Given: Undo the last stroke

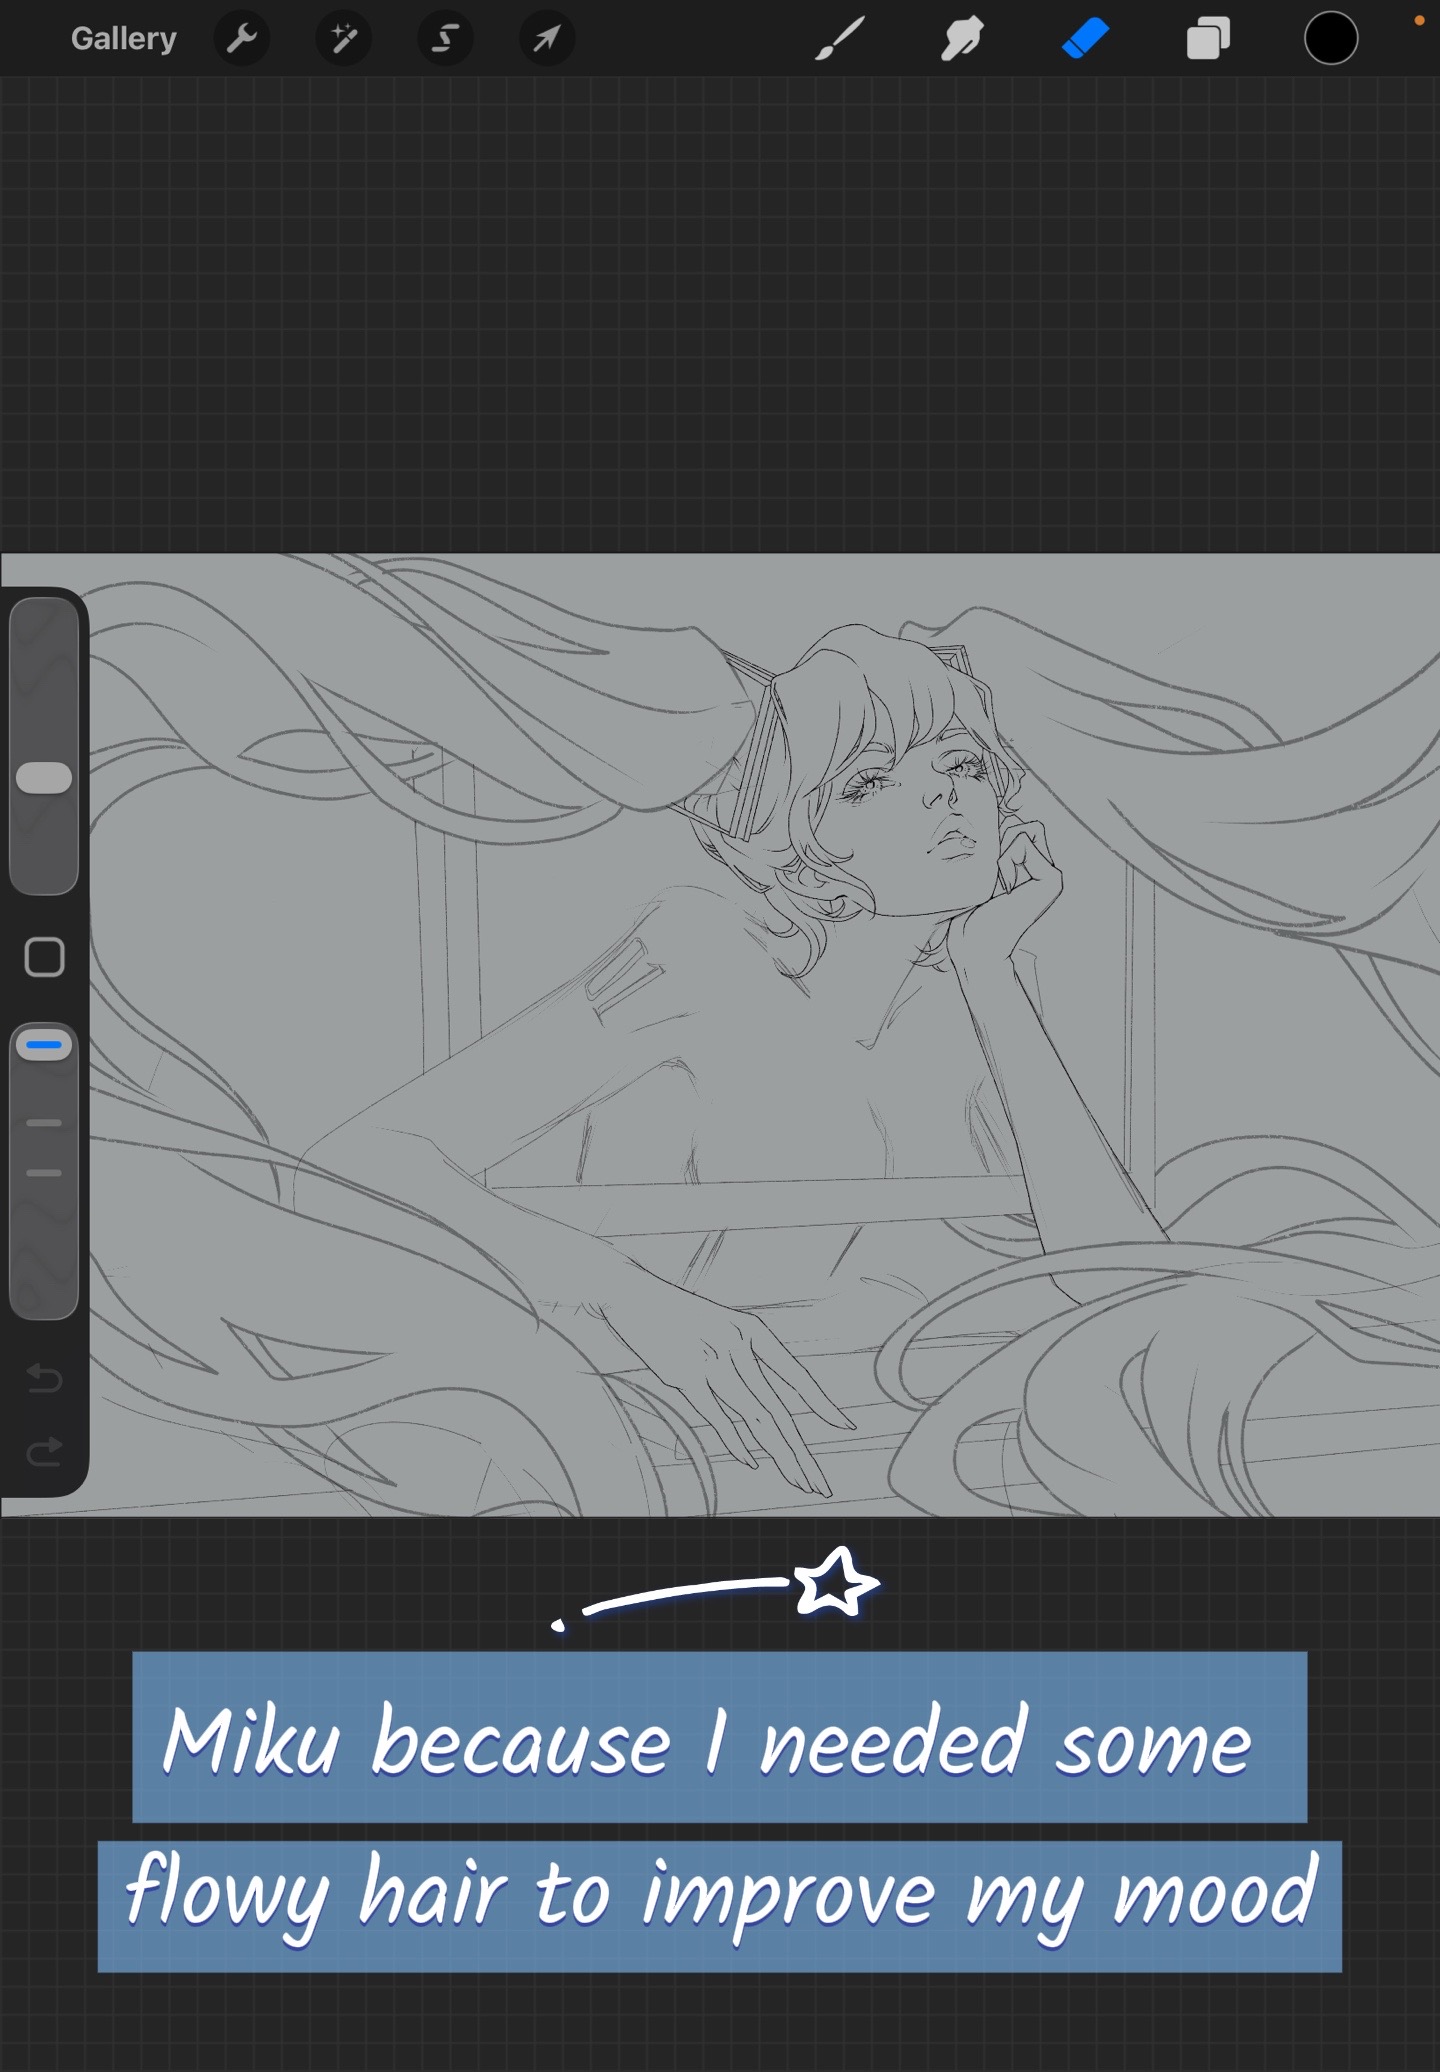Looking at the screenshot, I should 44,1379.
